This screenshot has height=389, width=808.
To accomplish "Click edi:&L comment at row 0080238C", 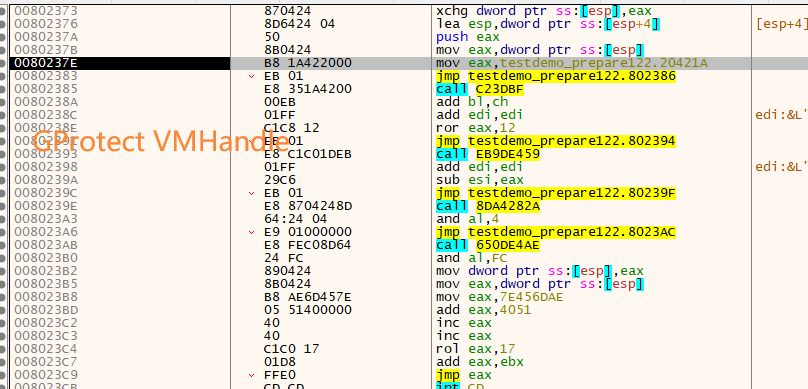I will (781, 115).
